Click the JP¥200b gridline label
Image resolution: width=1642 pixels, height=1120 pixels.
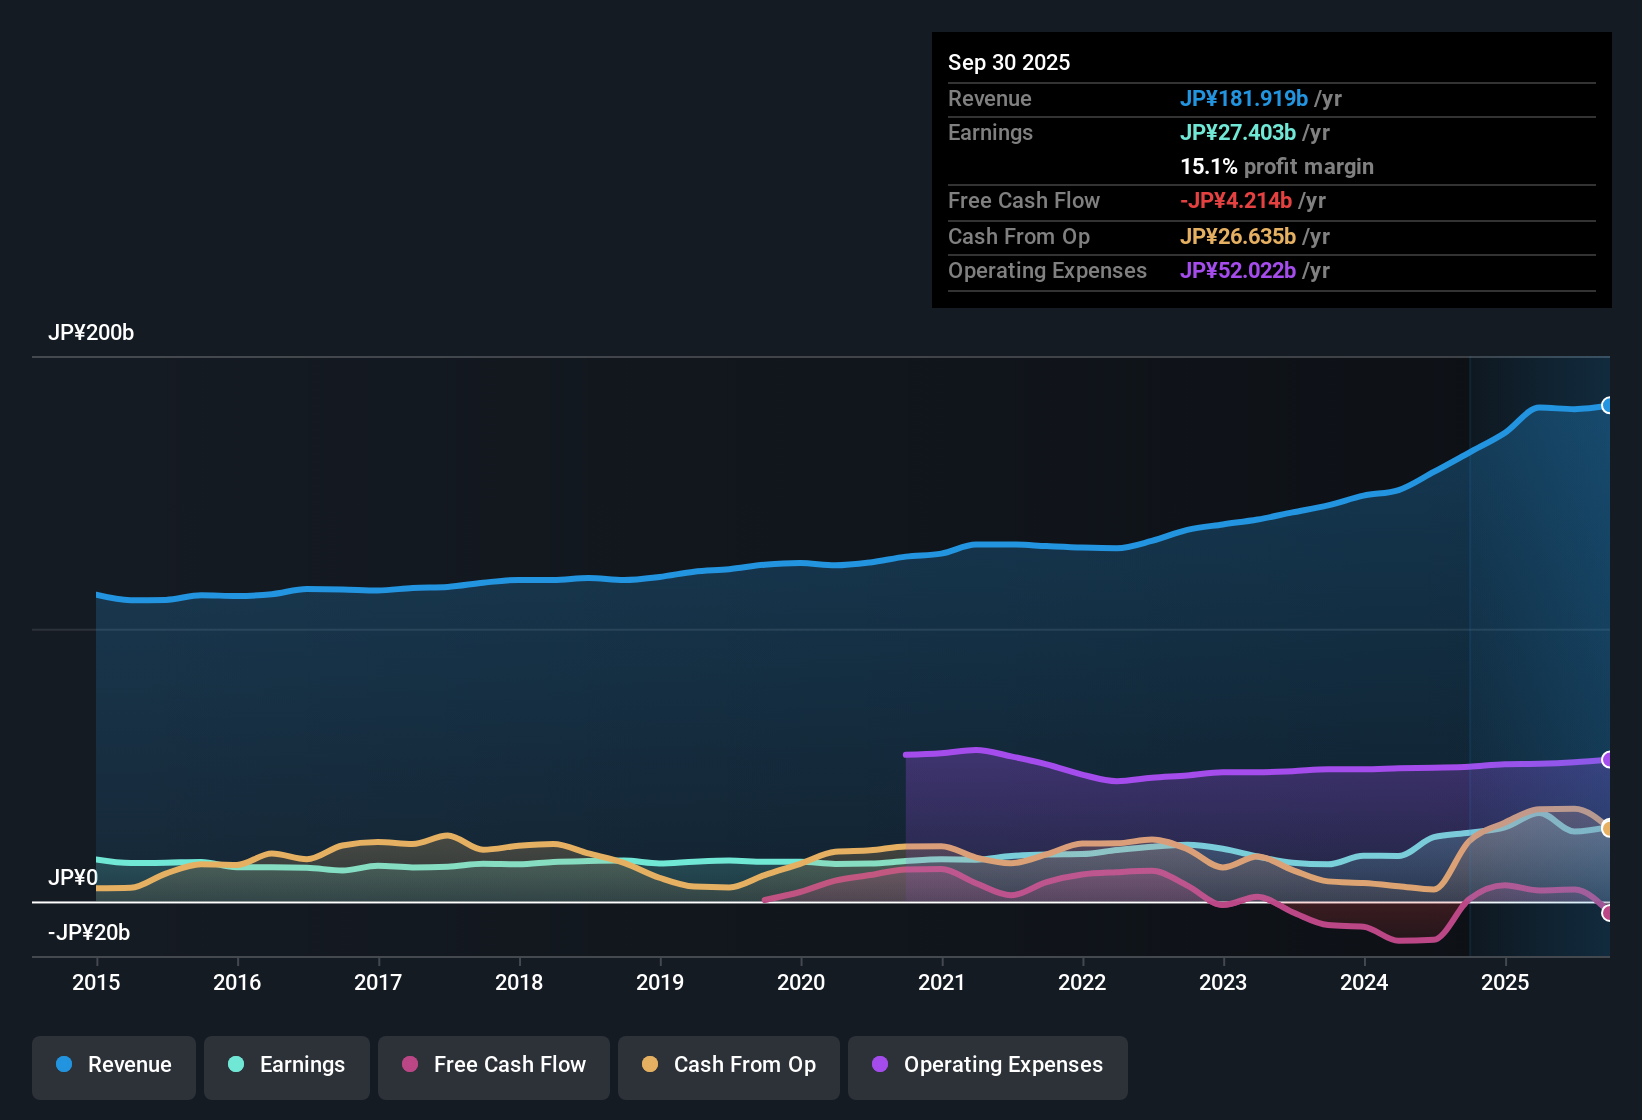click(x=91, y=333)
